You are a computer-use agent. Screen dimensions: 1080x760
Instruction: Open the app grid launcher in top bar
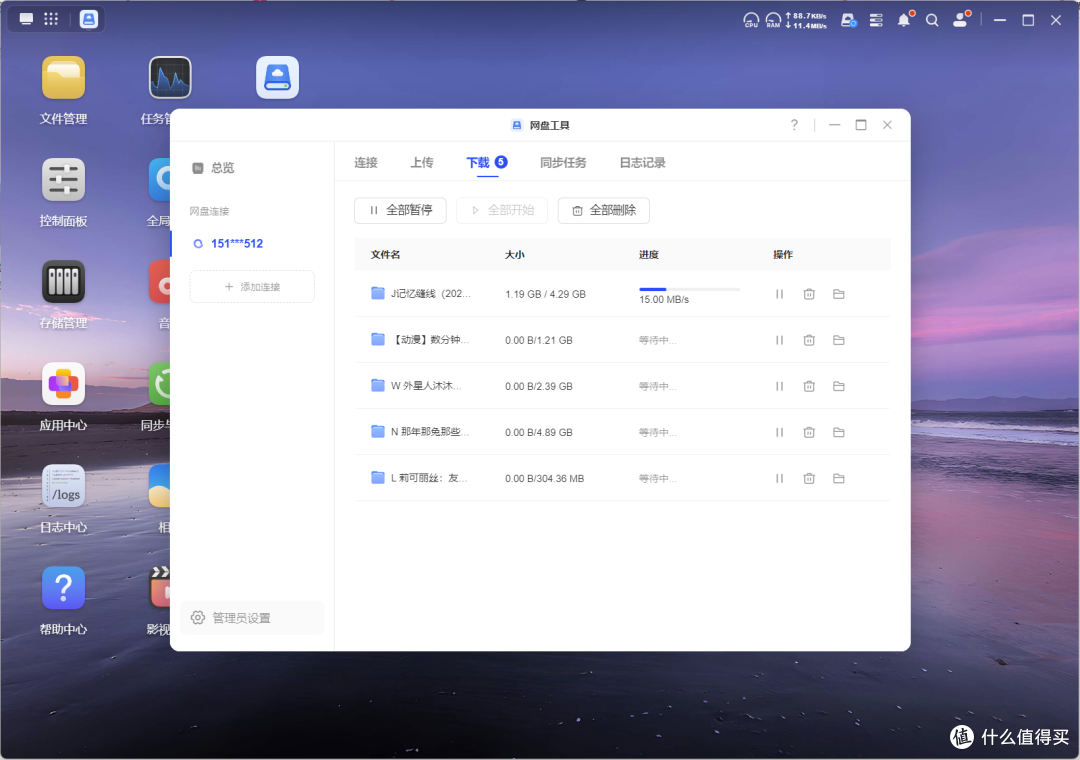click(x=51, y=19)
